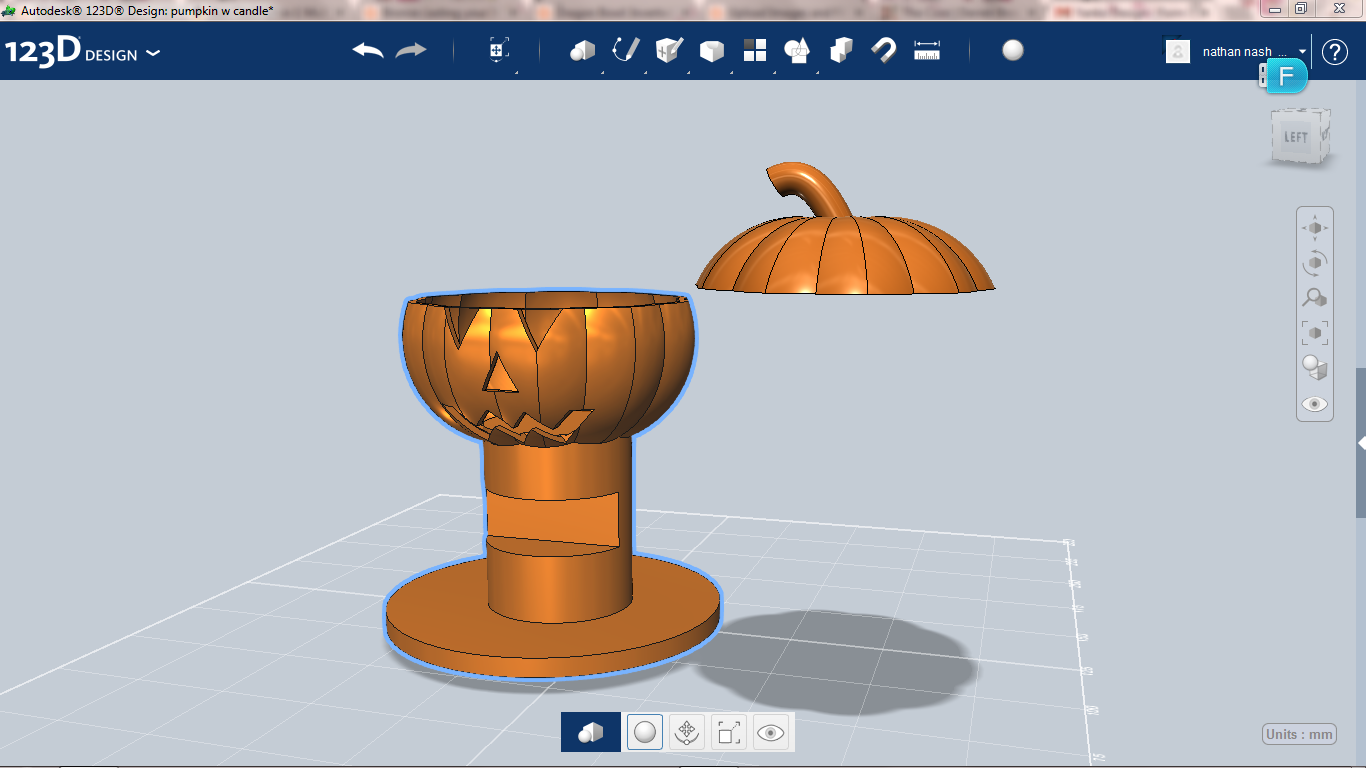Select the Magnify zoom icon on right navigation bar
Viewport: 1366px width, 768px height.
click(1314, 297)
